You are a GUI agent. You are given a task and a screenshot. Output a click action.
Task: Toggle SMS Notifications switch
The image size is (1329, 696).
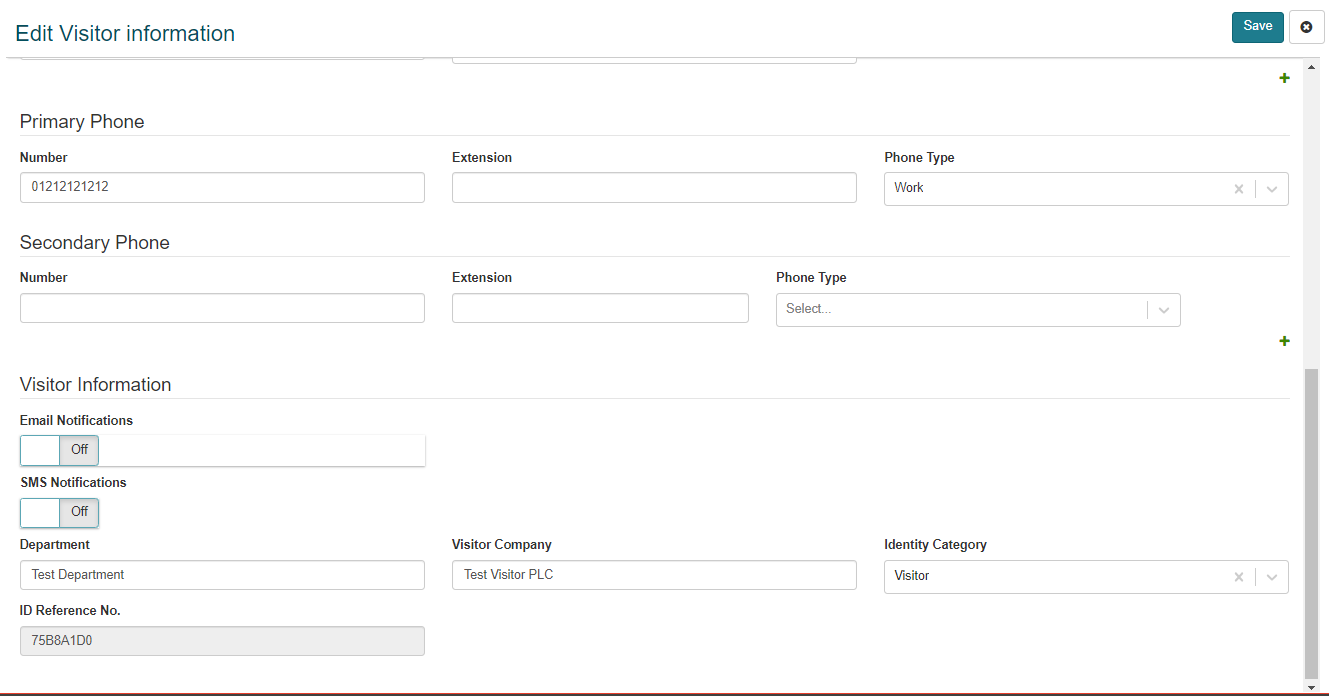(59, 512)
